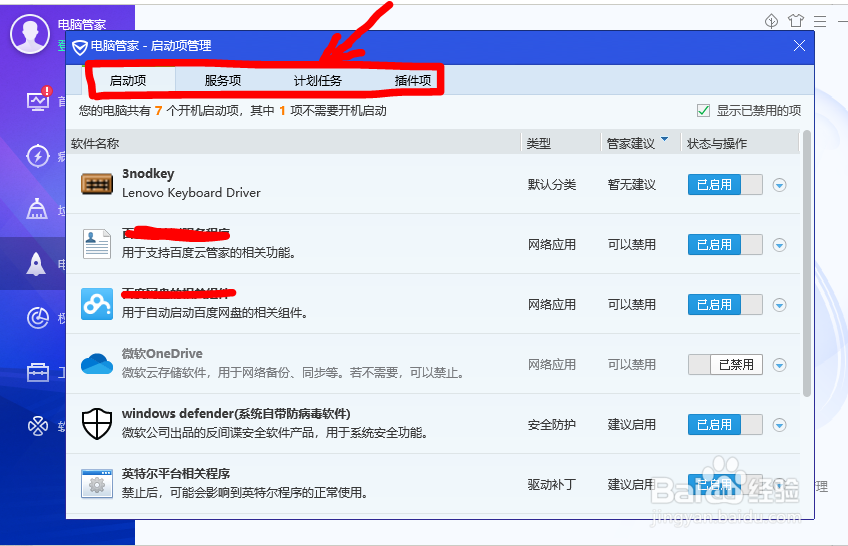
Task: Switch to 插件项 tab
Action: [x=413, y=81]
